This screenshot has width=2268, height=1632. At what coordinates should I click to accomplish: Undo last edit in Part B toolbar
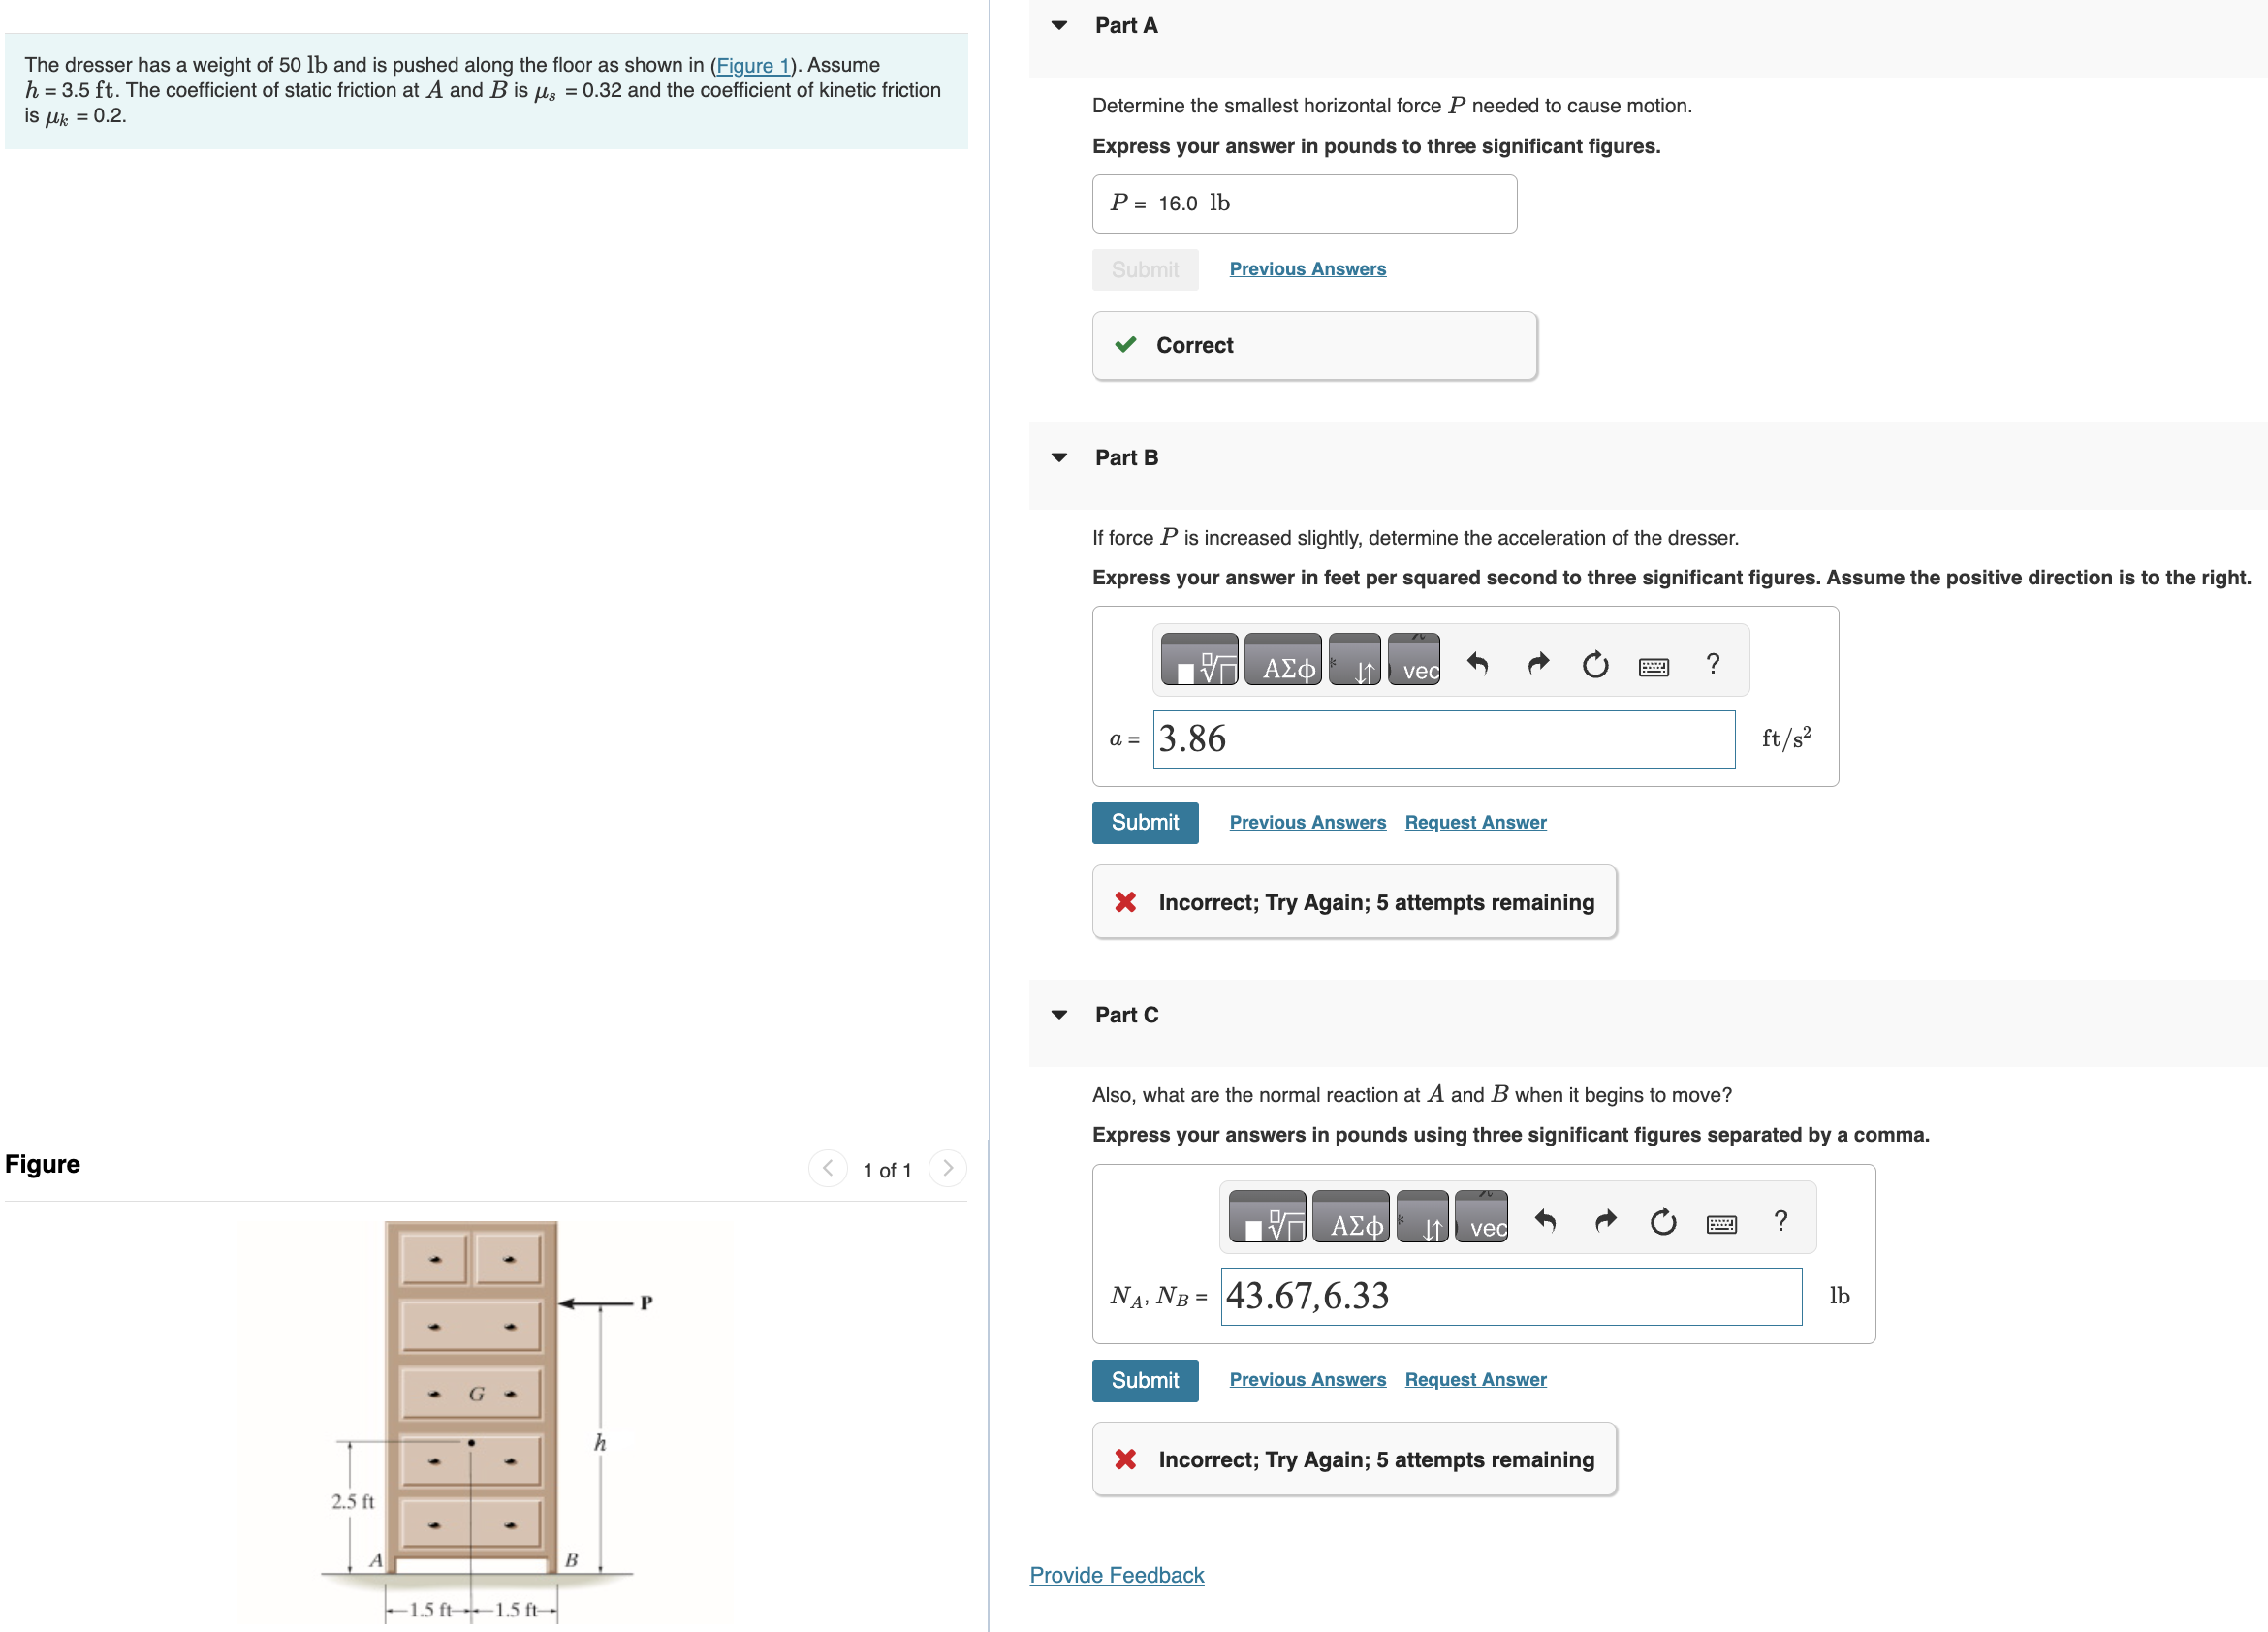(x=1477, y=663)
